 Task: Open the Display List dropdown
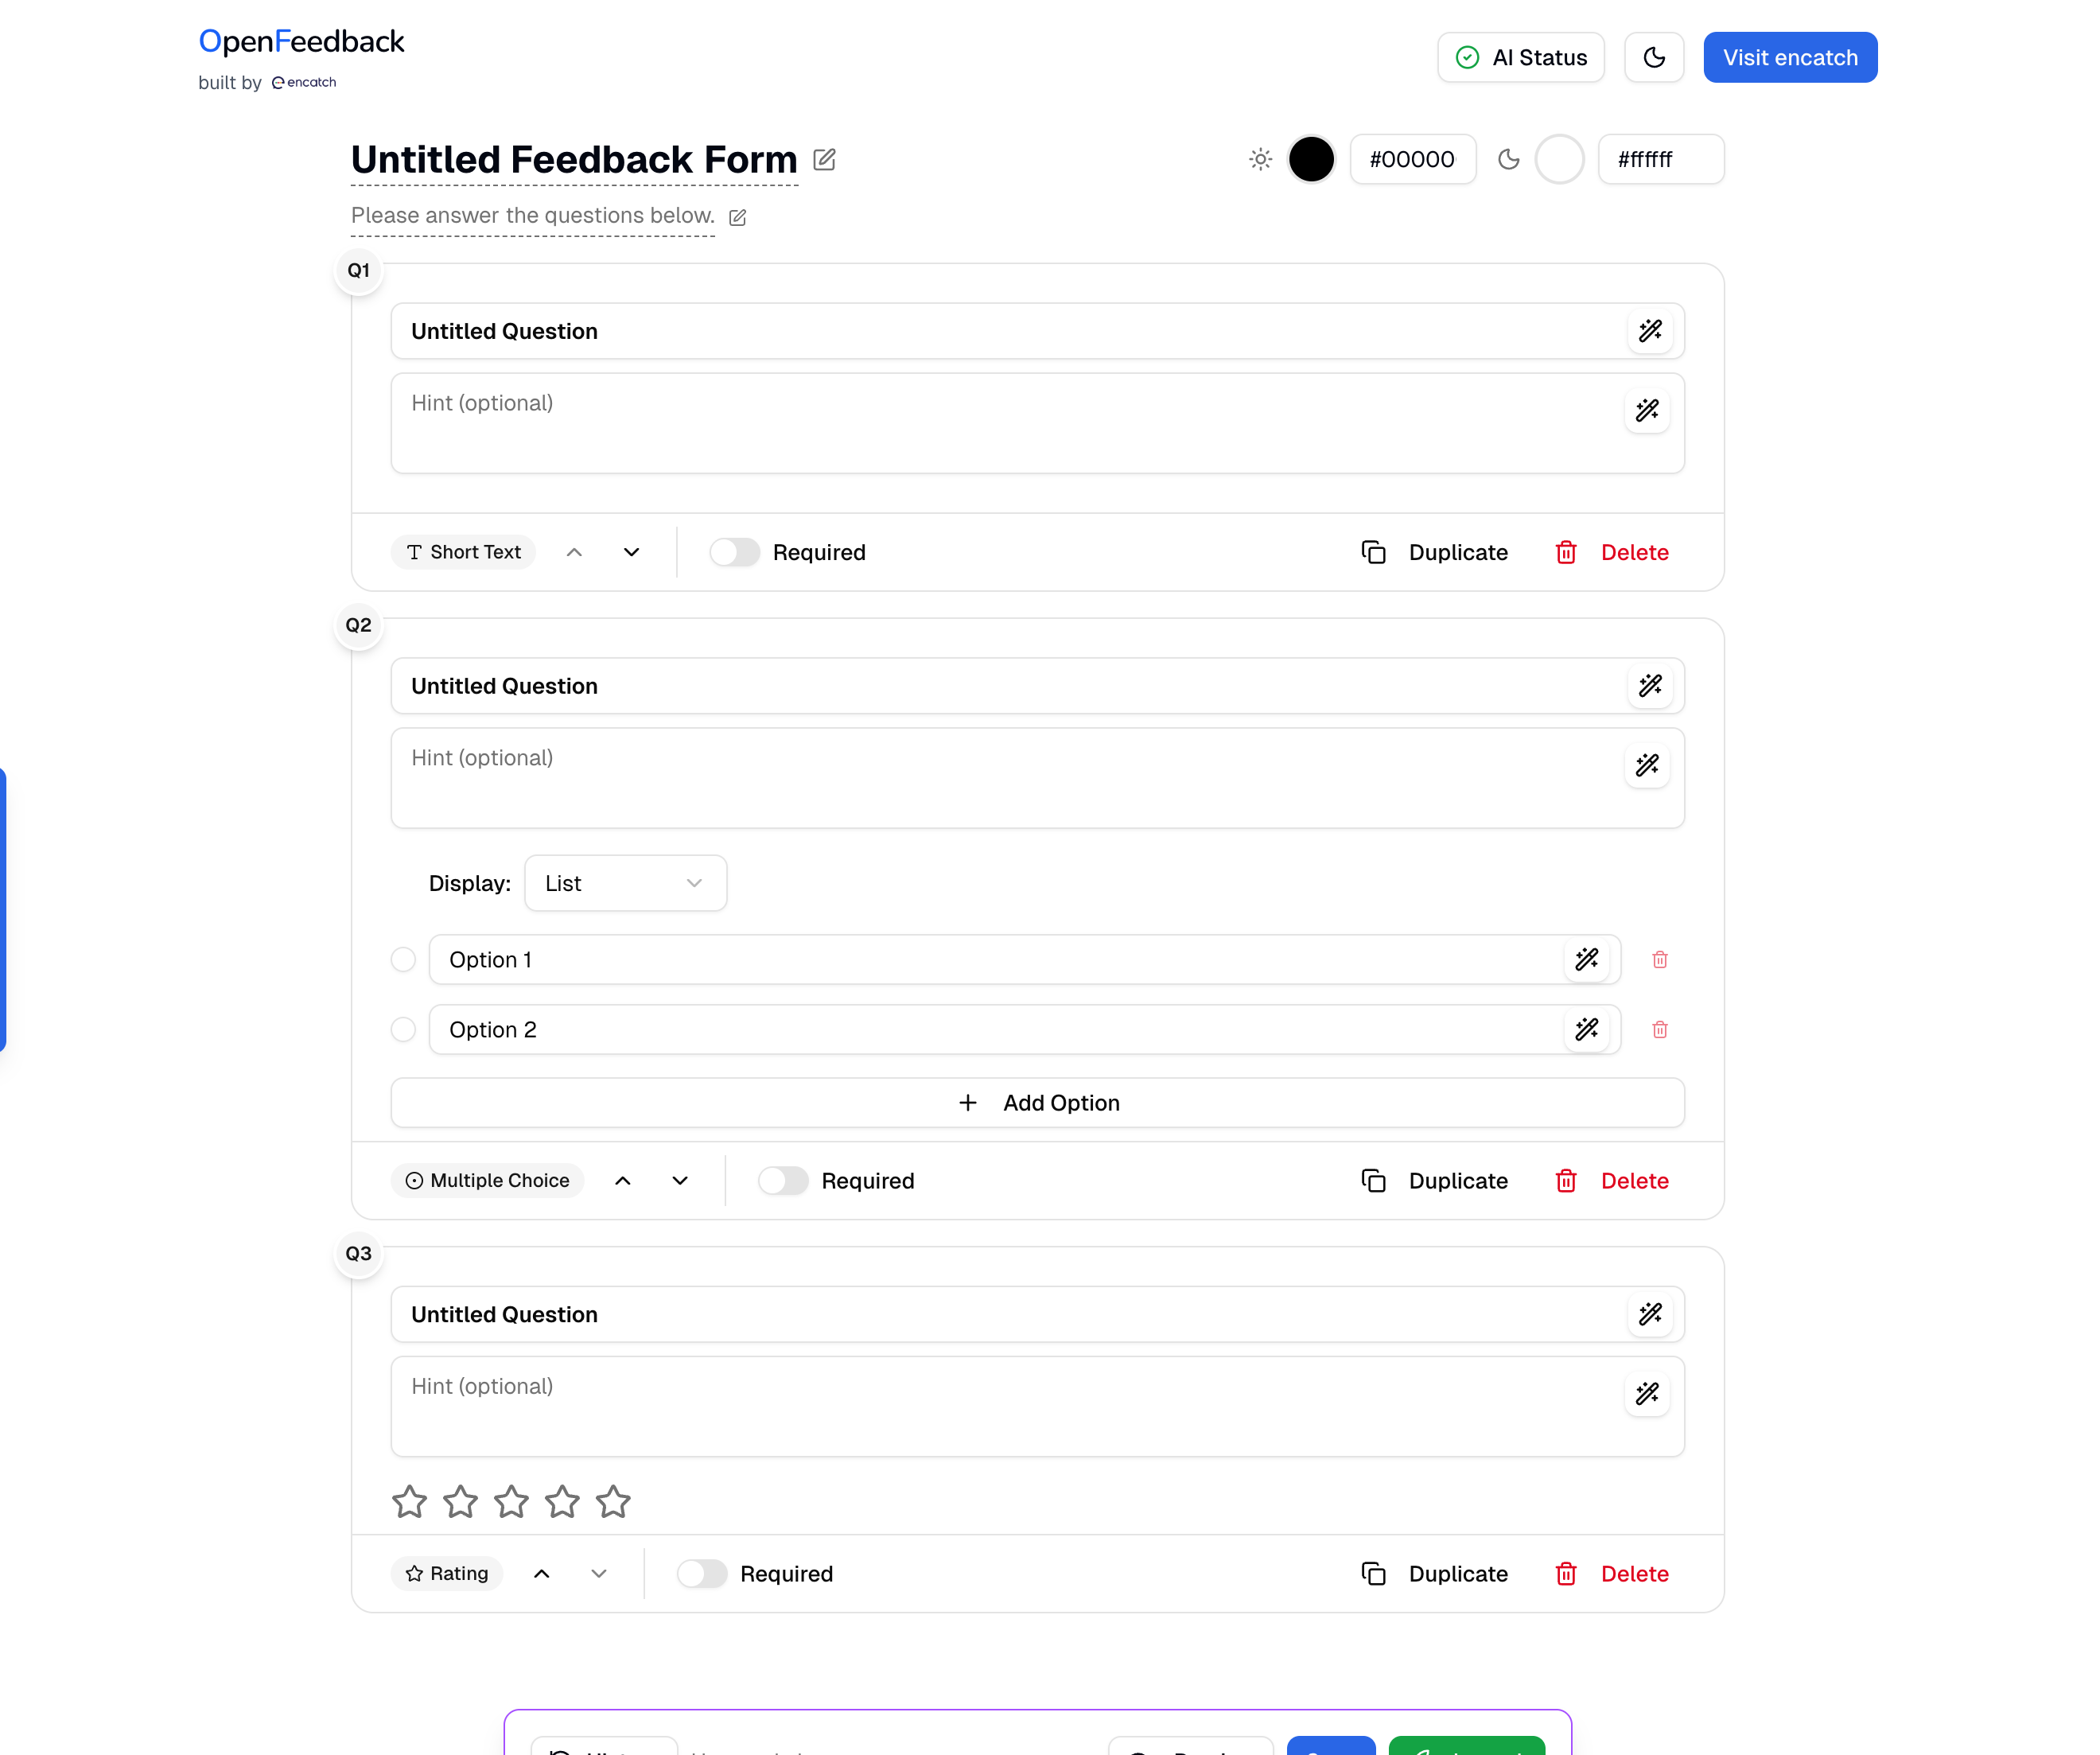click(625, 883)
